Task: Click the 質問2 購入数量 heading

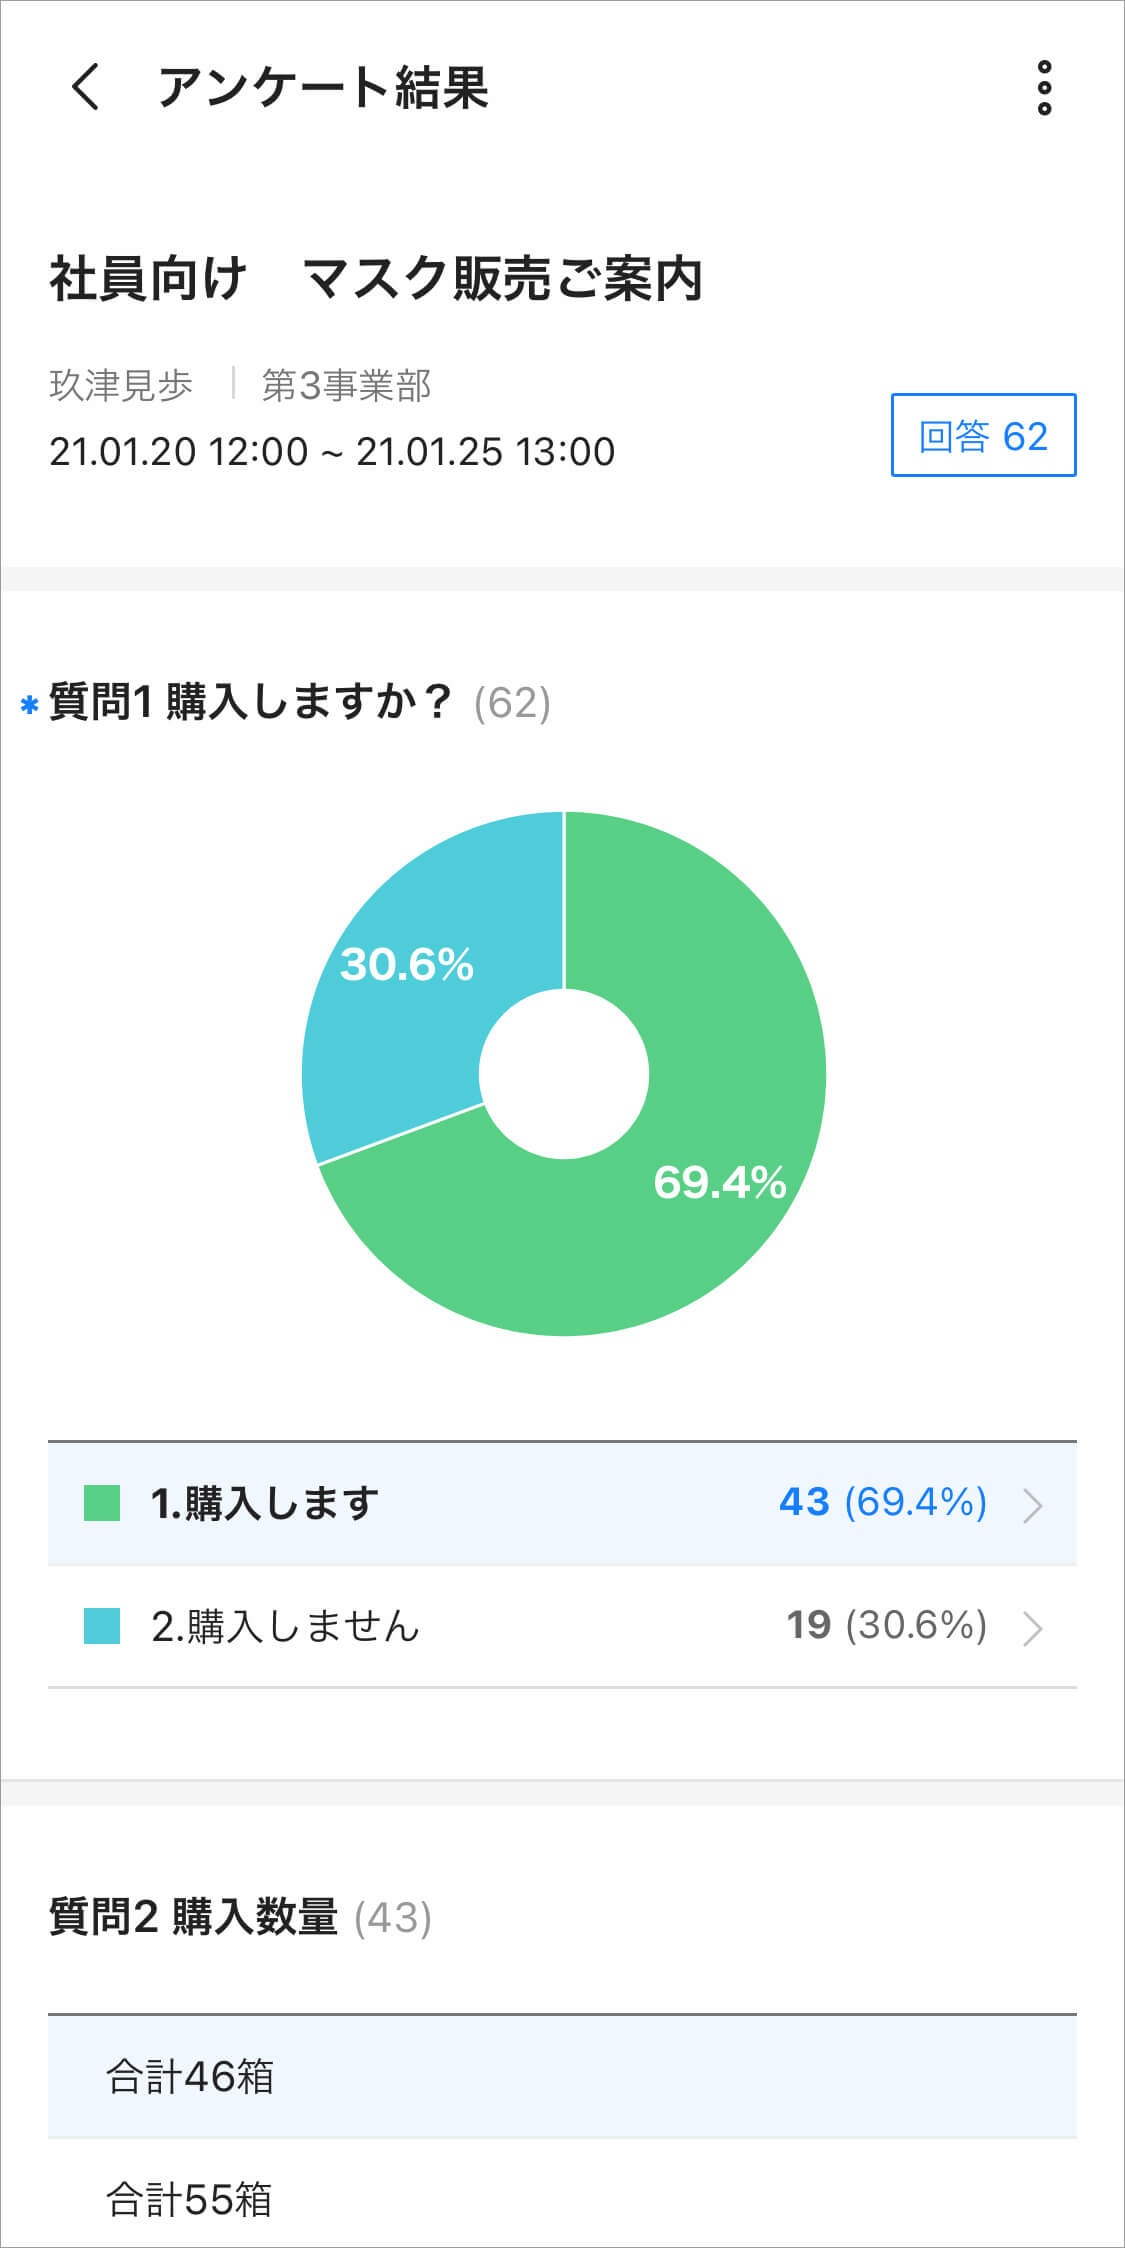Action: point(193,1917)
